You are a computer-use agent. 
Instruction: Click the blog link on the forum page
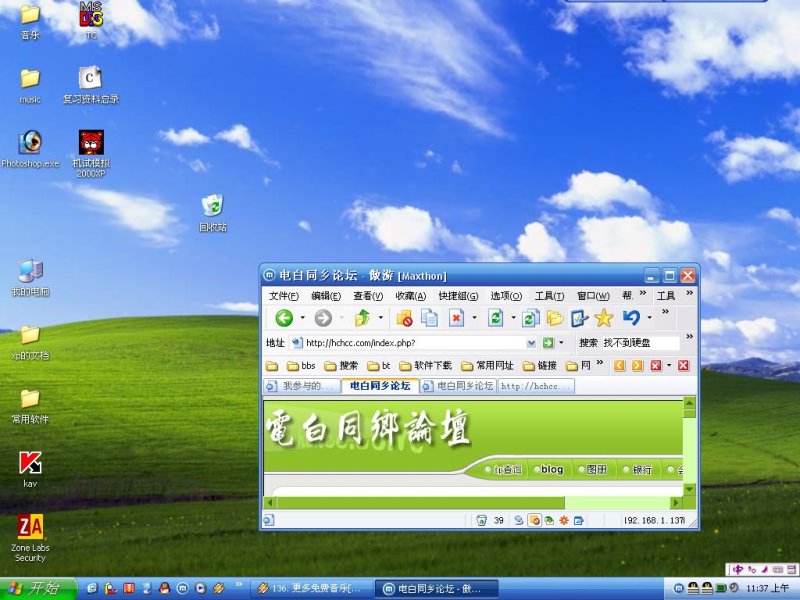551,469
